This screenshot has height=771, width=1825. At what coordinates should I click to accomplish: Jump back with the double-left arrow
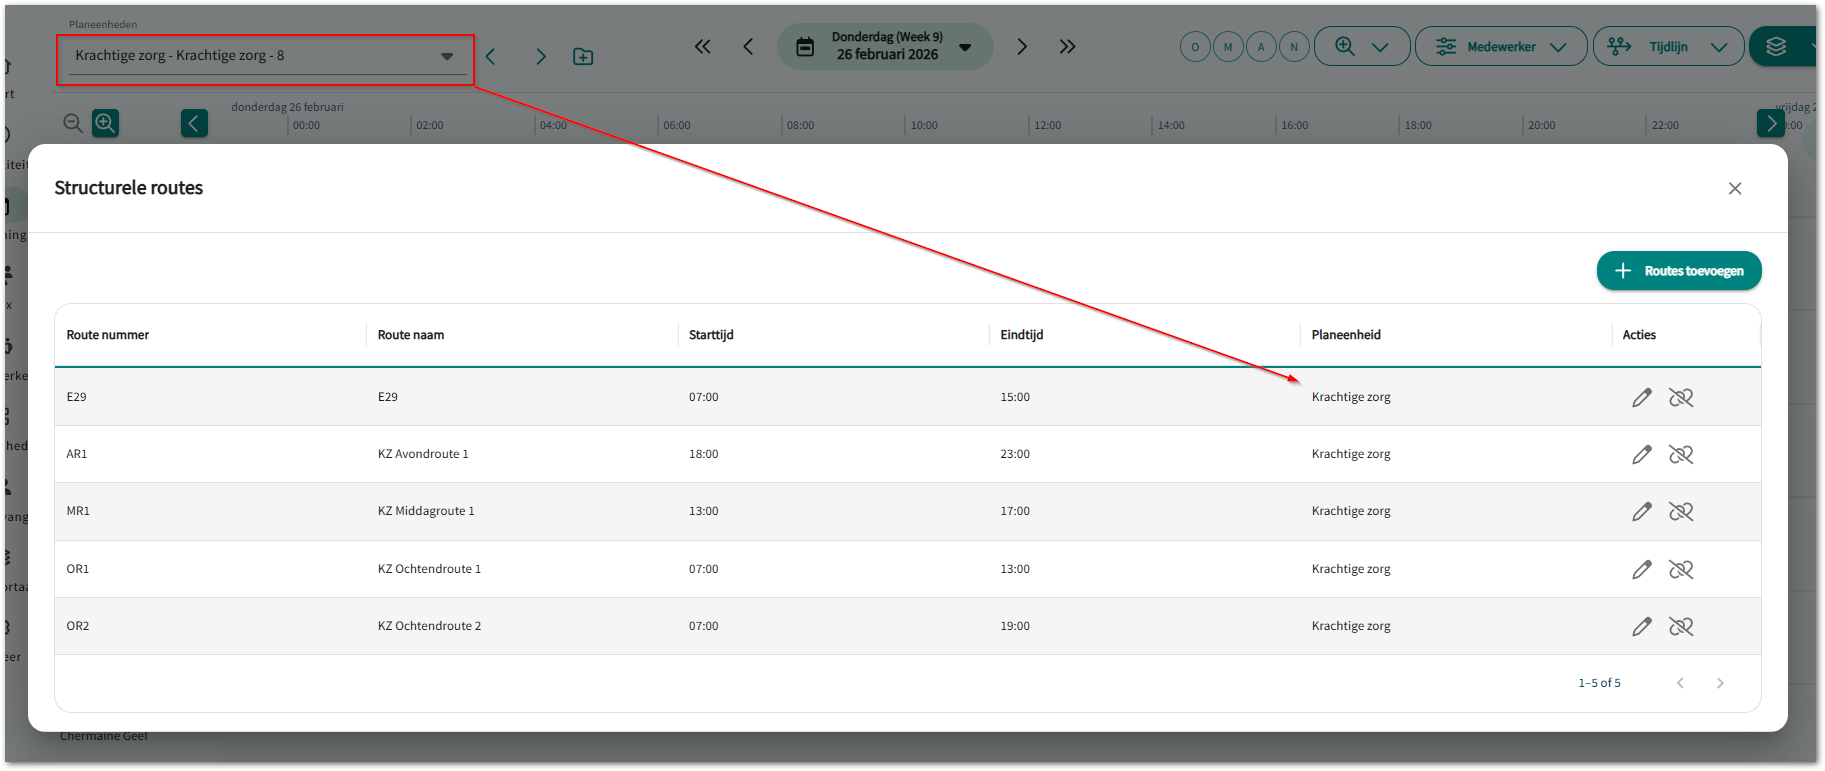[703, 47]
